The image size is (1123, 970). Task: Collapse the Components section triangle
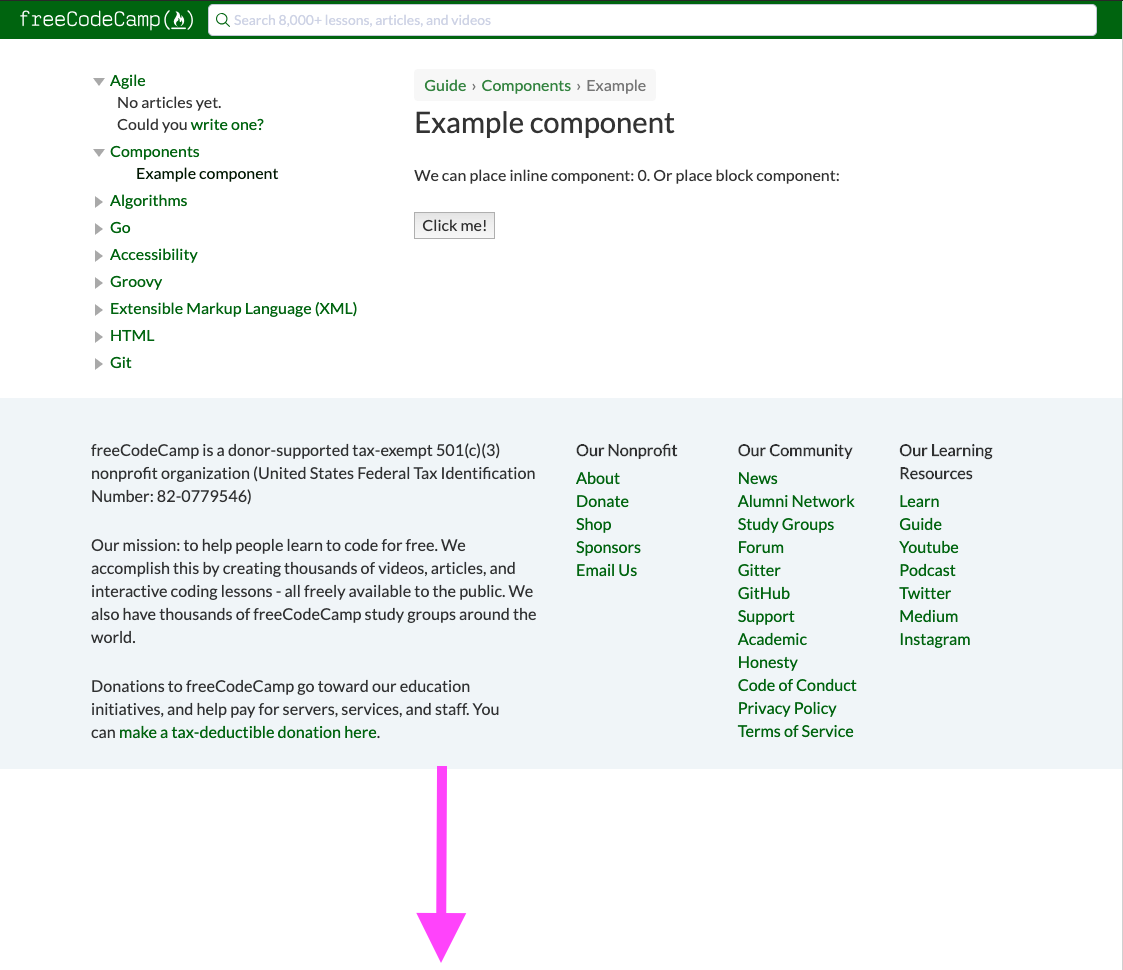99,153
